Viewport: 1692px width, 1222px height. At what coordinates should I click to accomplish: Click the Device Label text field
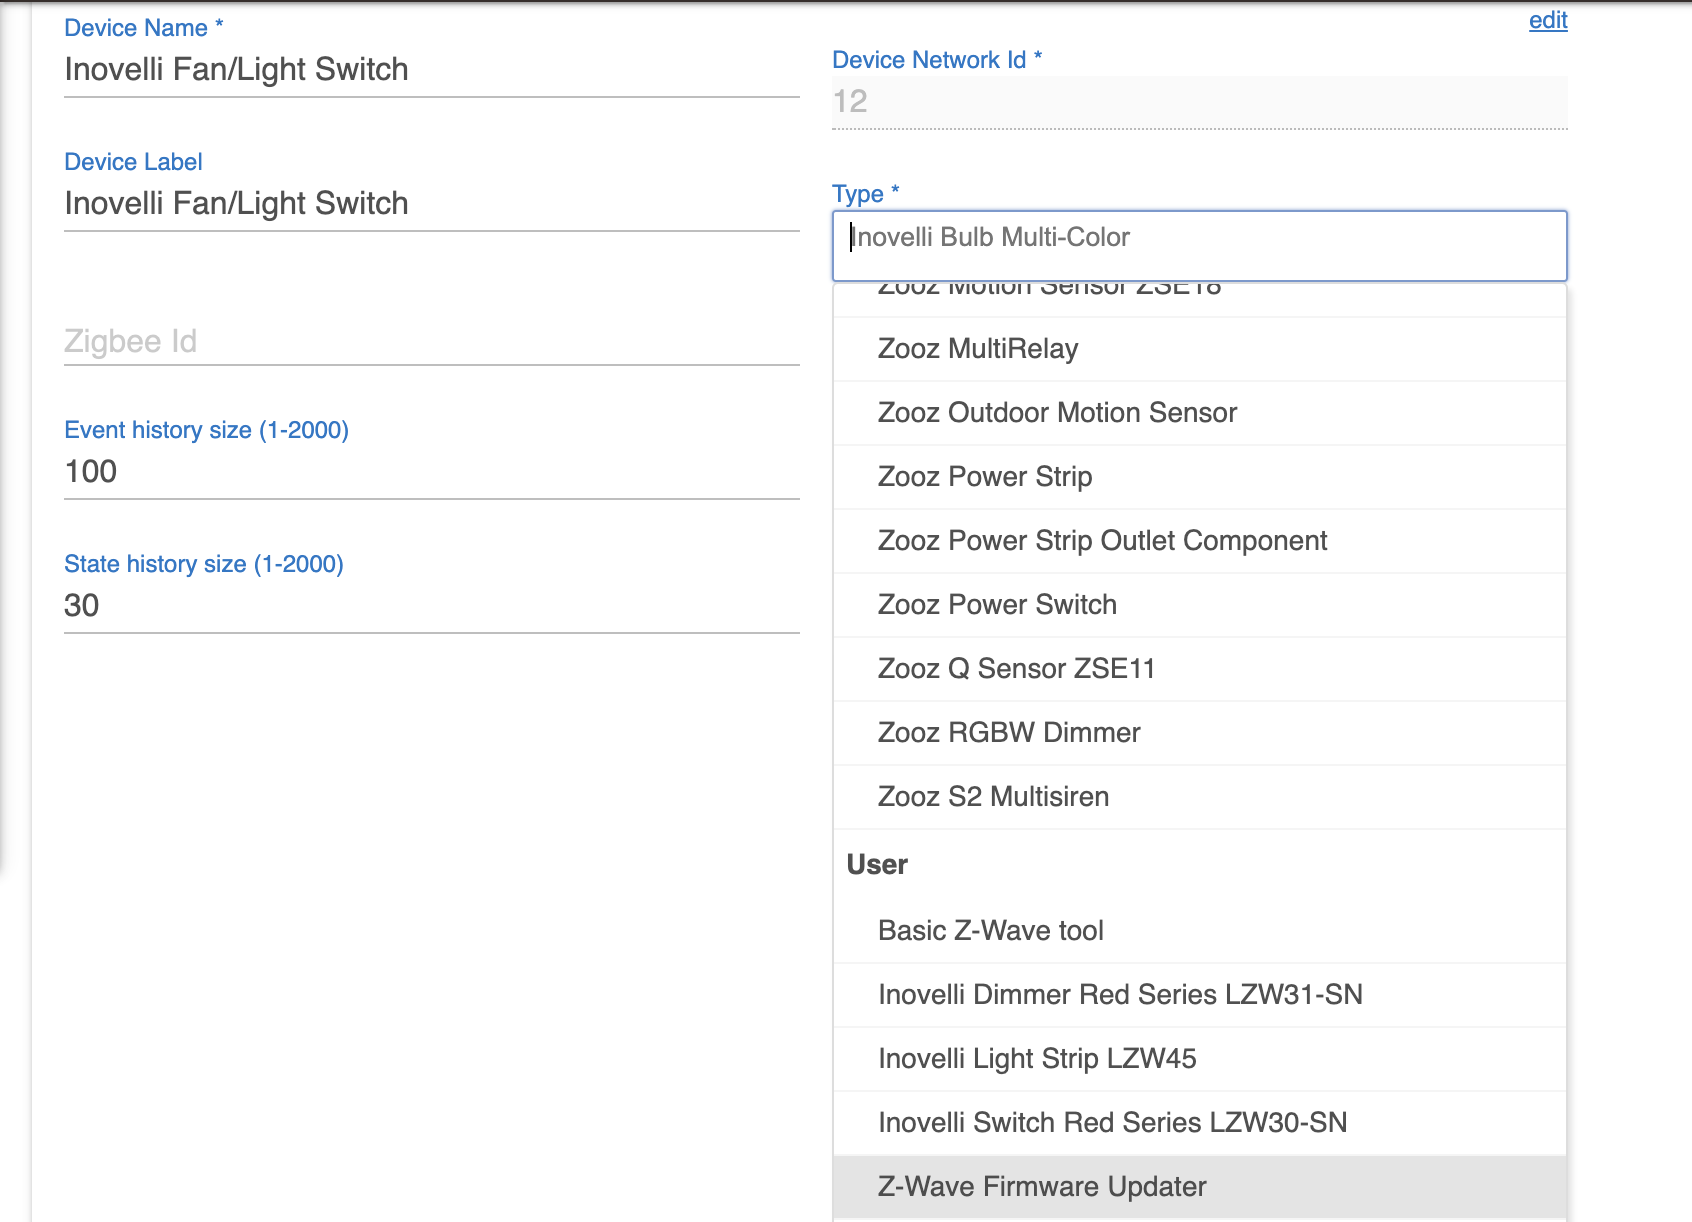tap(431, 204)
